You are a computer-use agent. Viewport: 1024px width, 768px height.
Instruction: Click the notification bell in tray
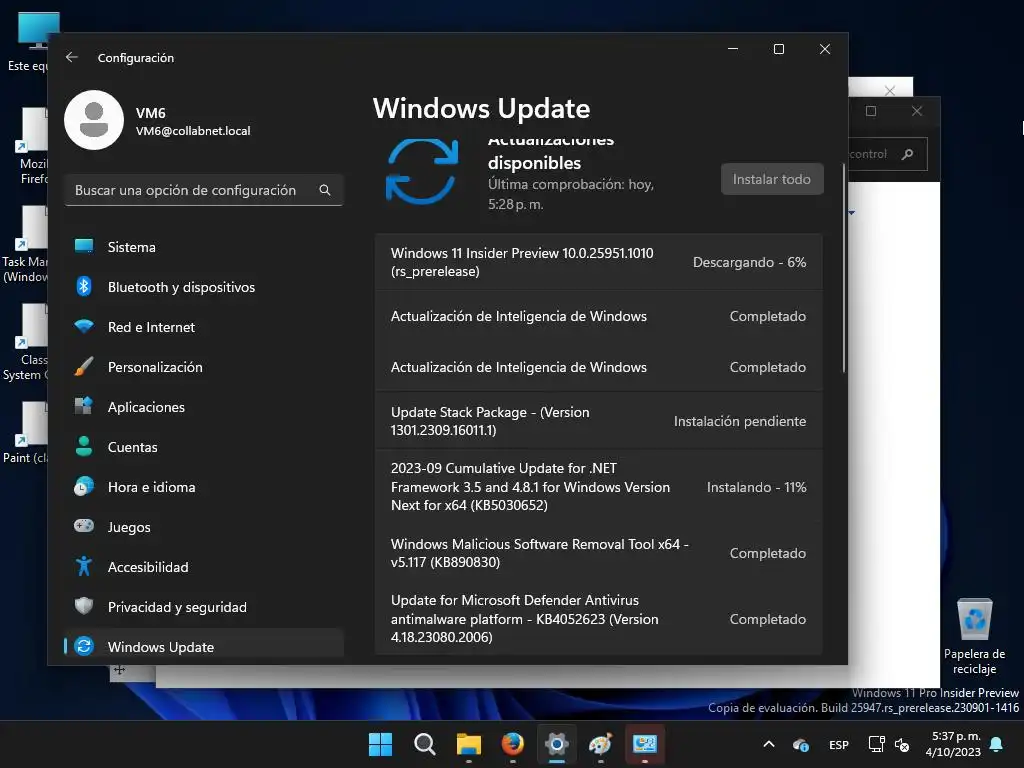coord(997,744)
